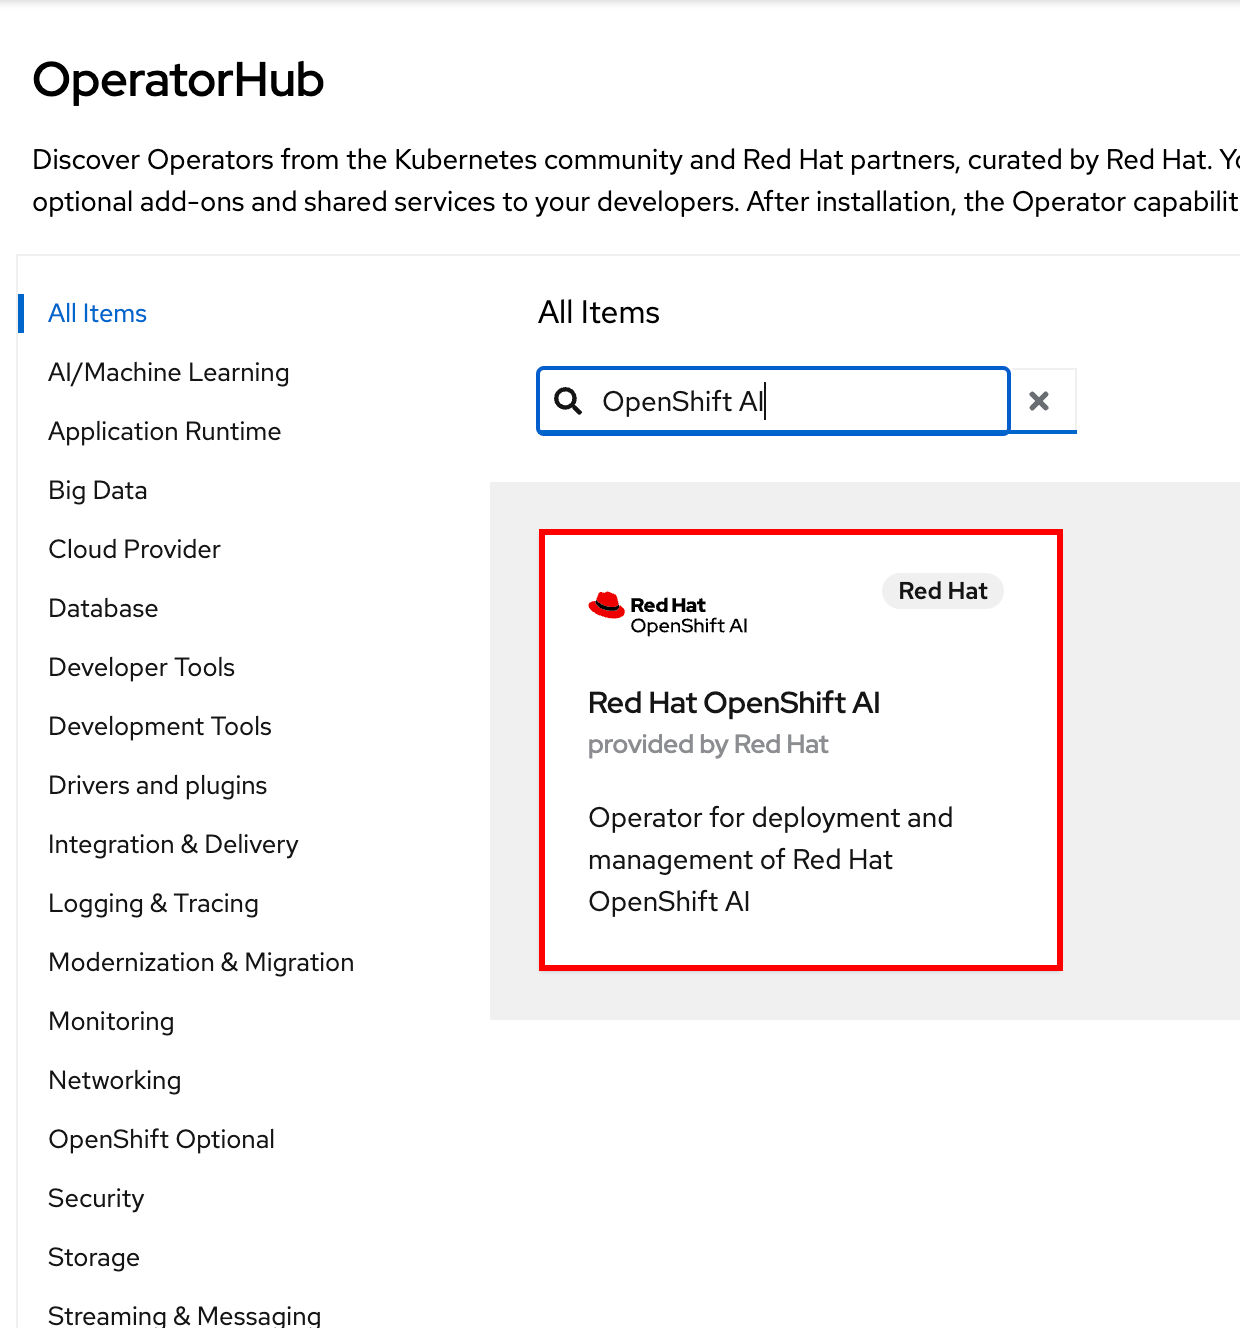Filter by Database category
The height and width of the screenshot is (1328, 1240).
(103, 608)
